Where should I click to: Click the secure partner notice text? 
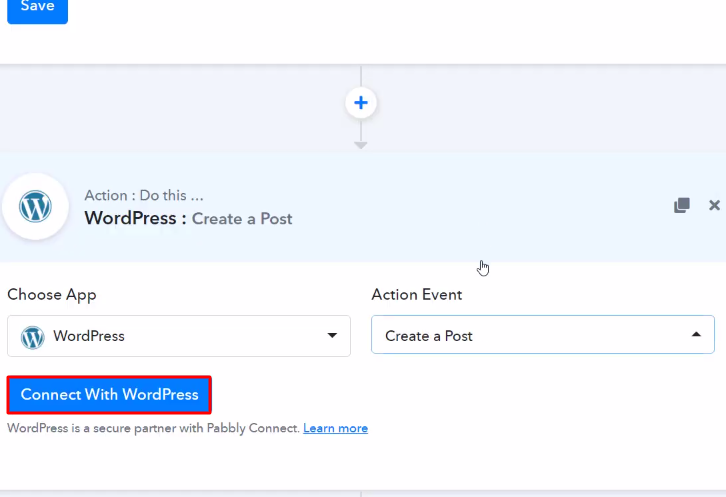[x=153, y=428]
